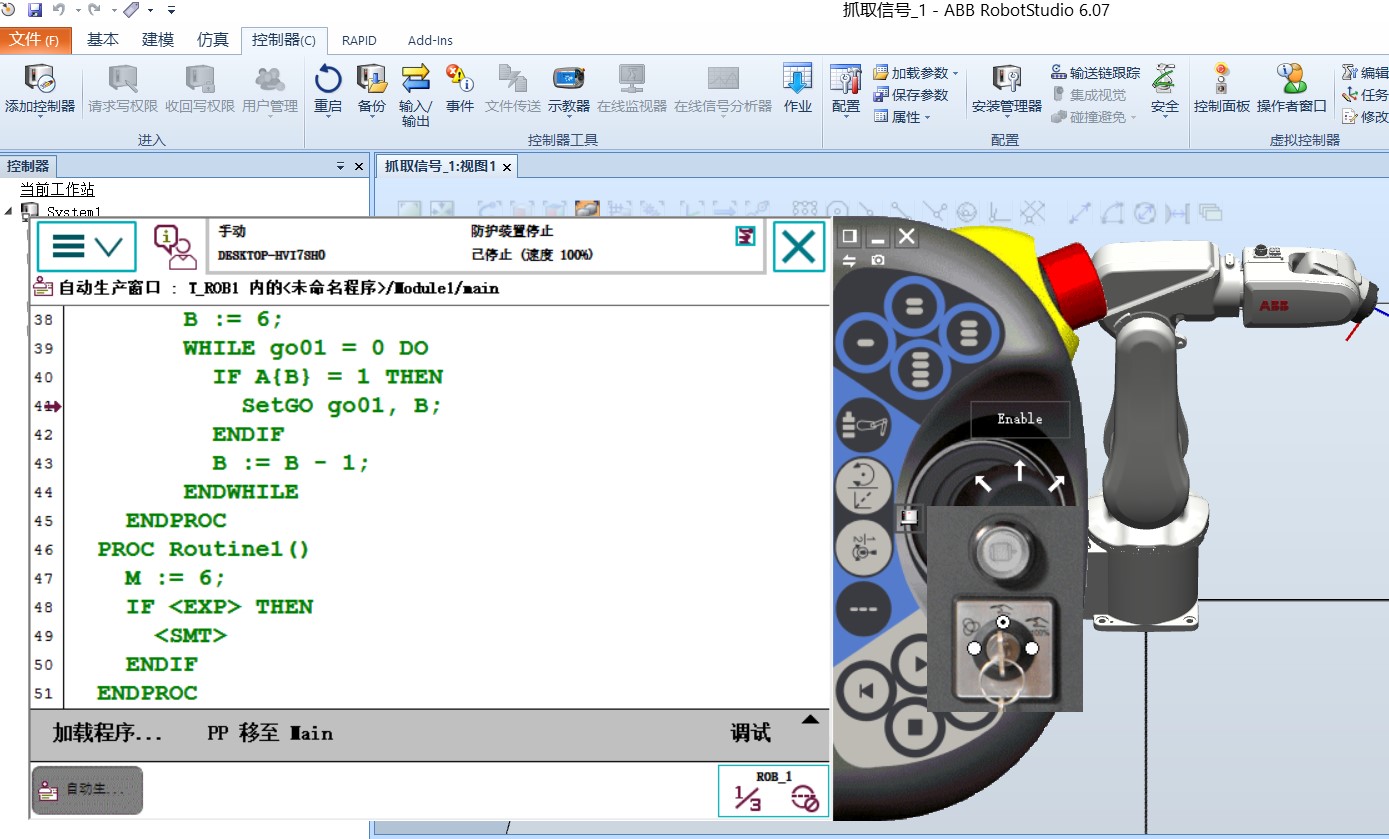Open the 控制面板 (Control Panel) icon
The height and width of the screenshot is (839, 1389).
click(x=1221, y=79)
